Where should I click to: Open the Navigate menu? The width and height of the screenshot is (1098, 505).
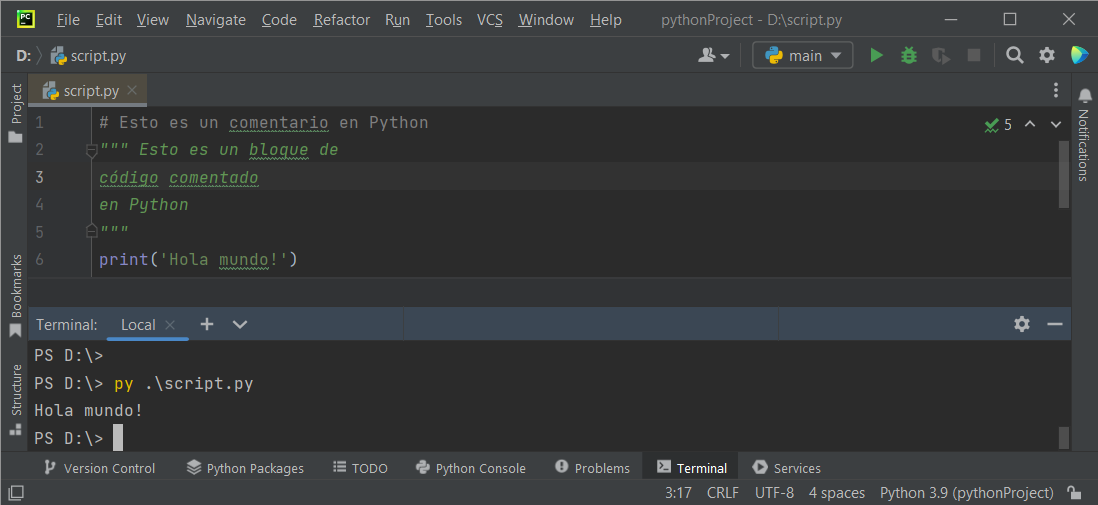(x=216, y=20)
